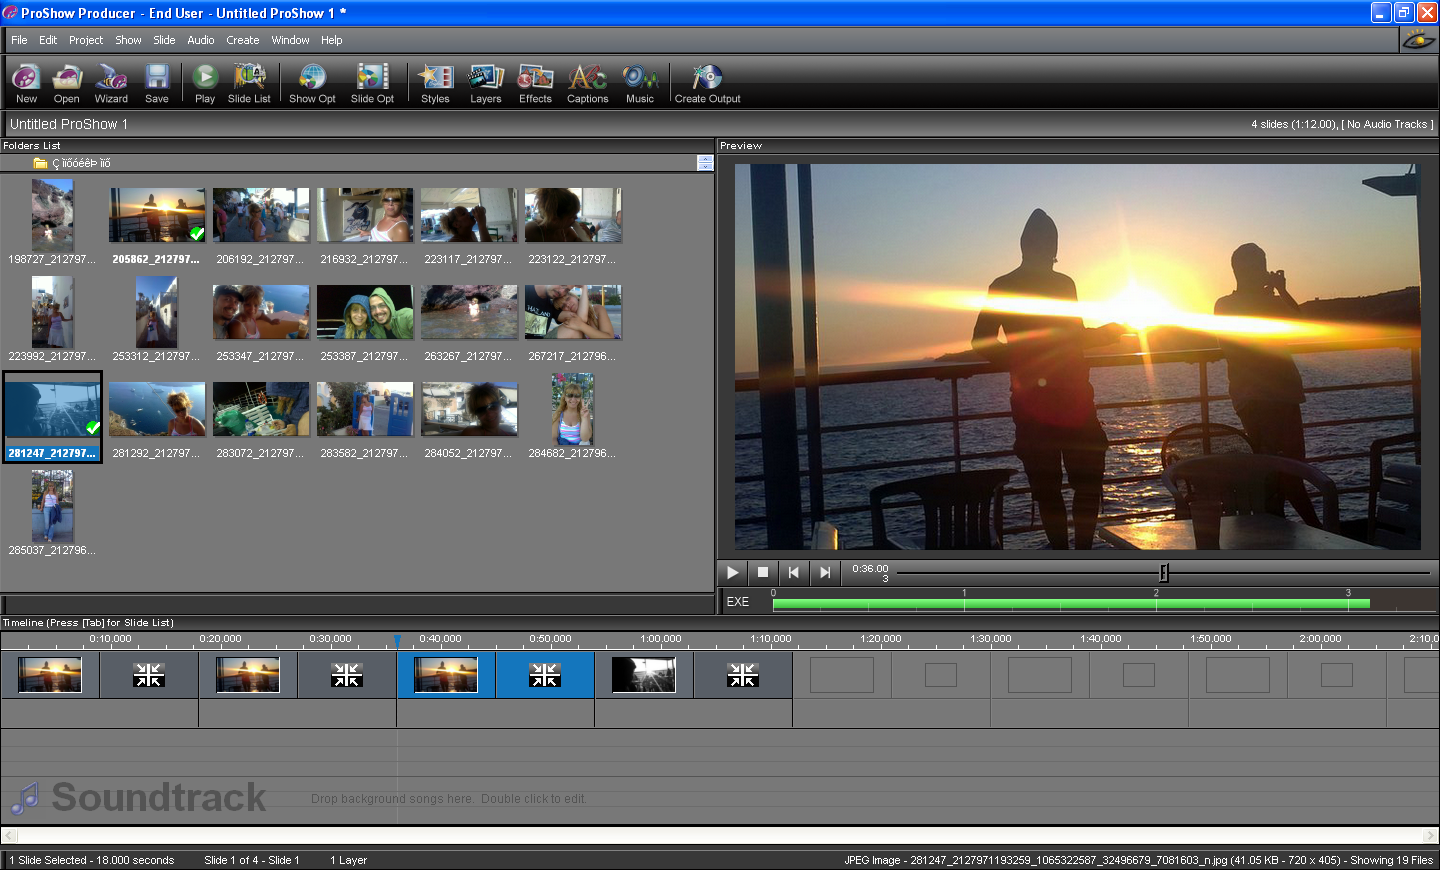Click transition icon after first timeline slide
This screenshot has height=870, width=1440.
click(x=148, y=676)
